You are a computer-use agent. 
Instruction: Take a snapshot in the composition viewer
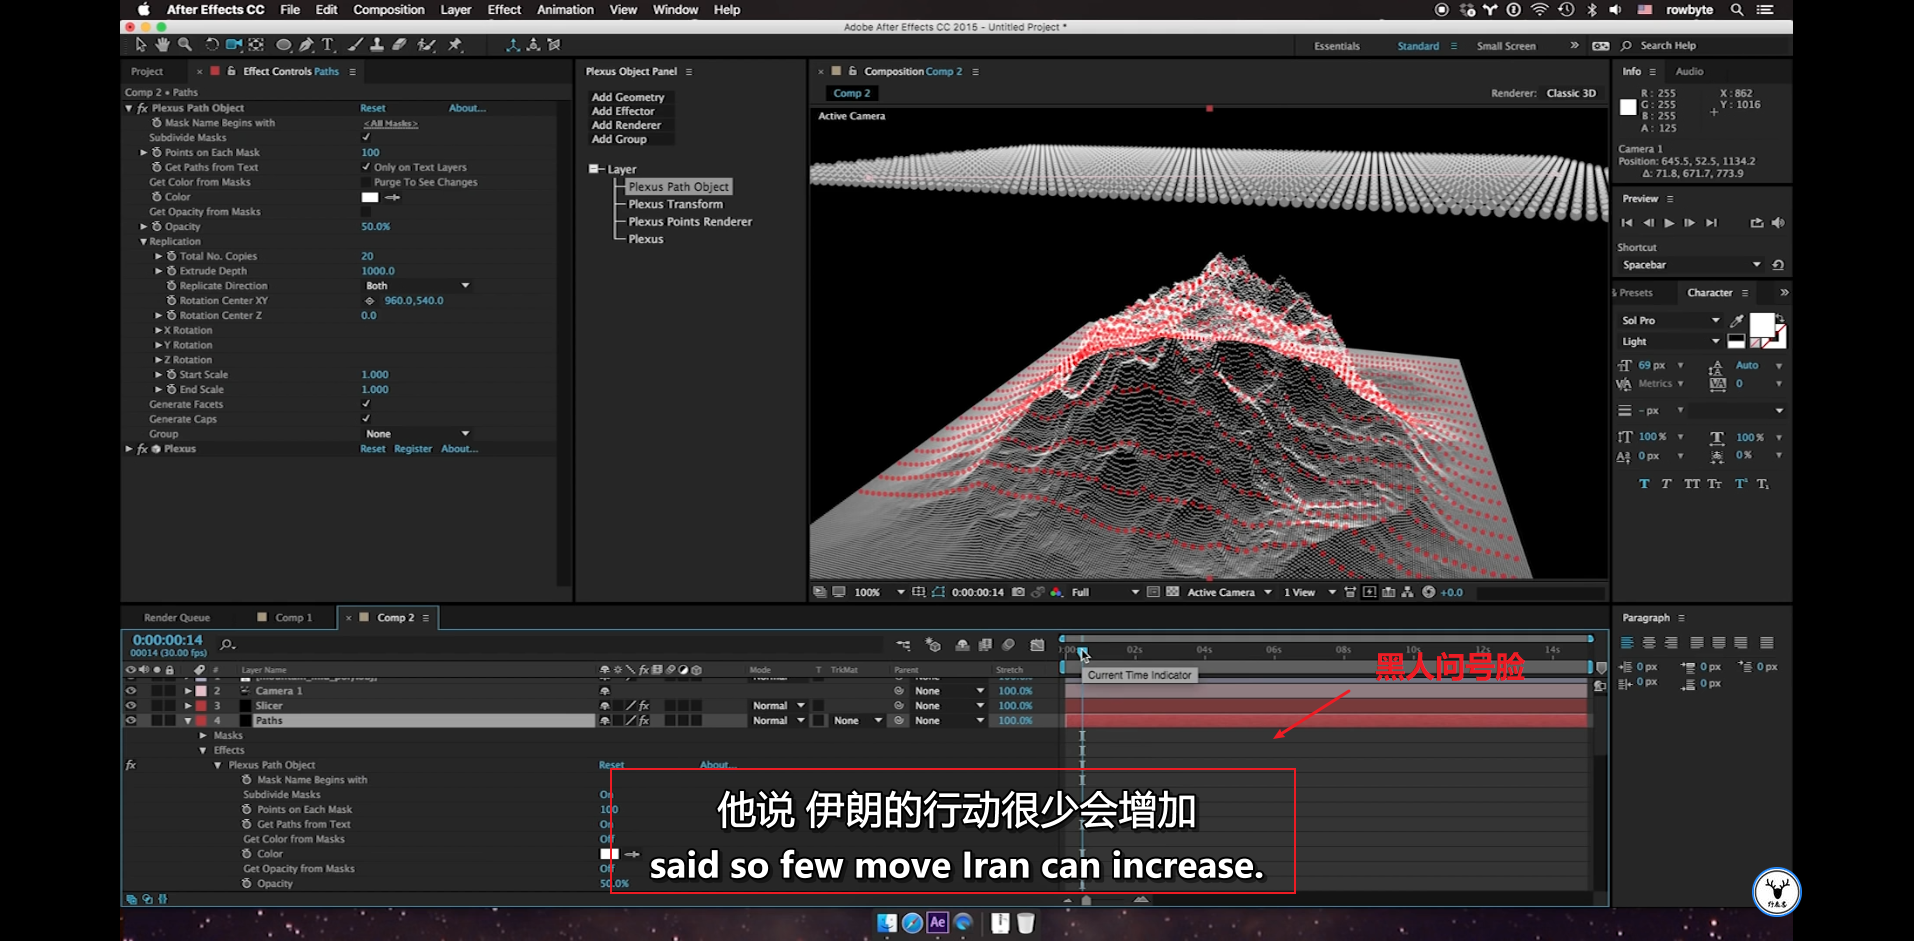1018,592
